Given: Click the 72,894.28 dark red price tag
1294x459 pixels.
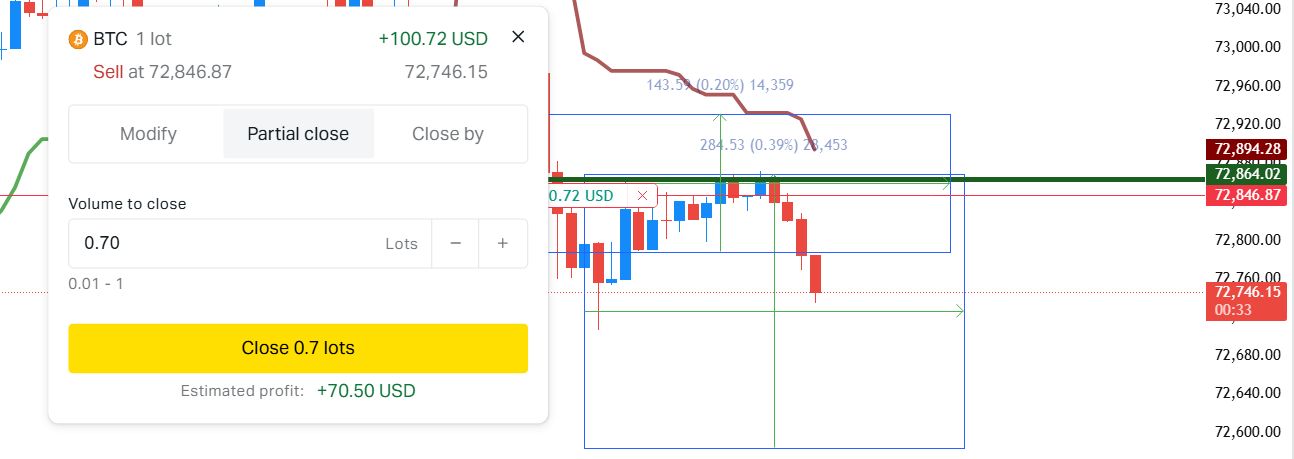Looking at the screenshot, I should coord(1245,149).
